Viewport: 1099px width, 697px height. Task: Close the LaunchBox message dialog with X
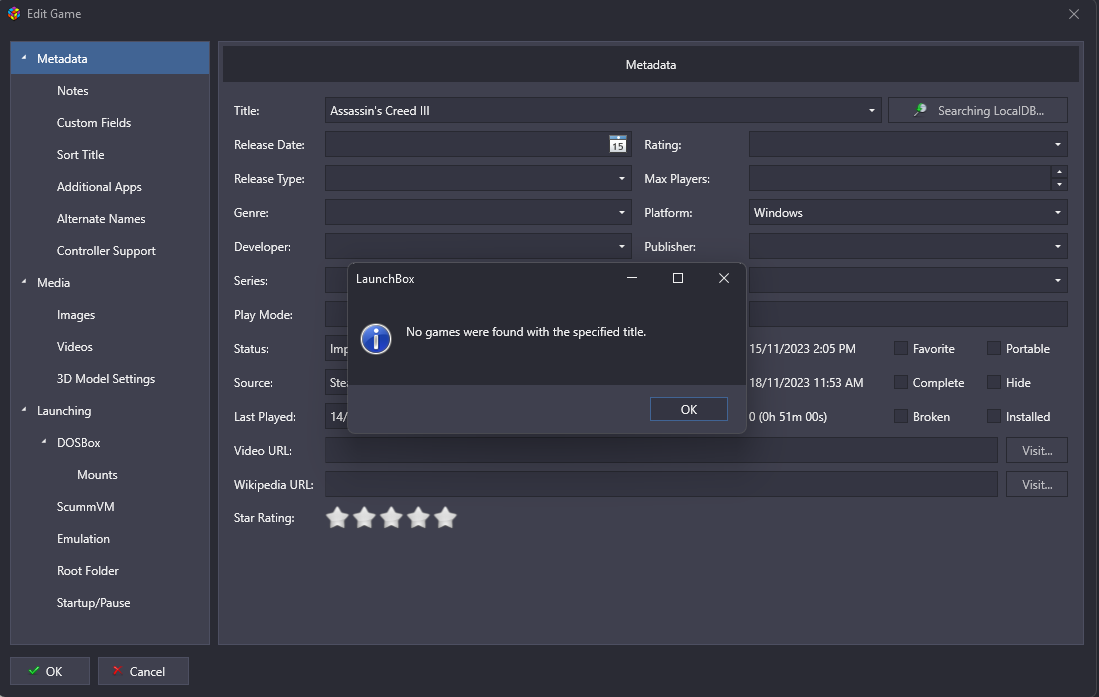pyautogui.click(x=724, y=278)
